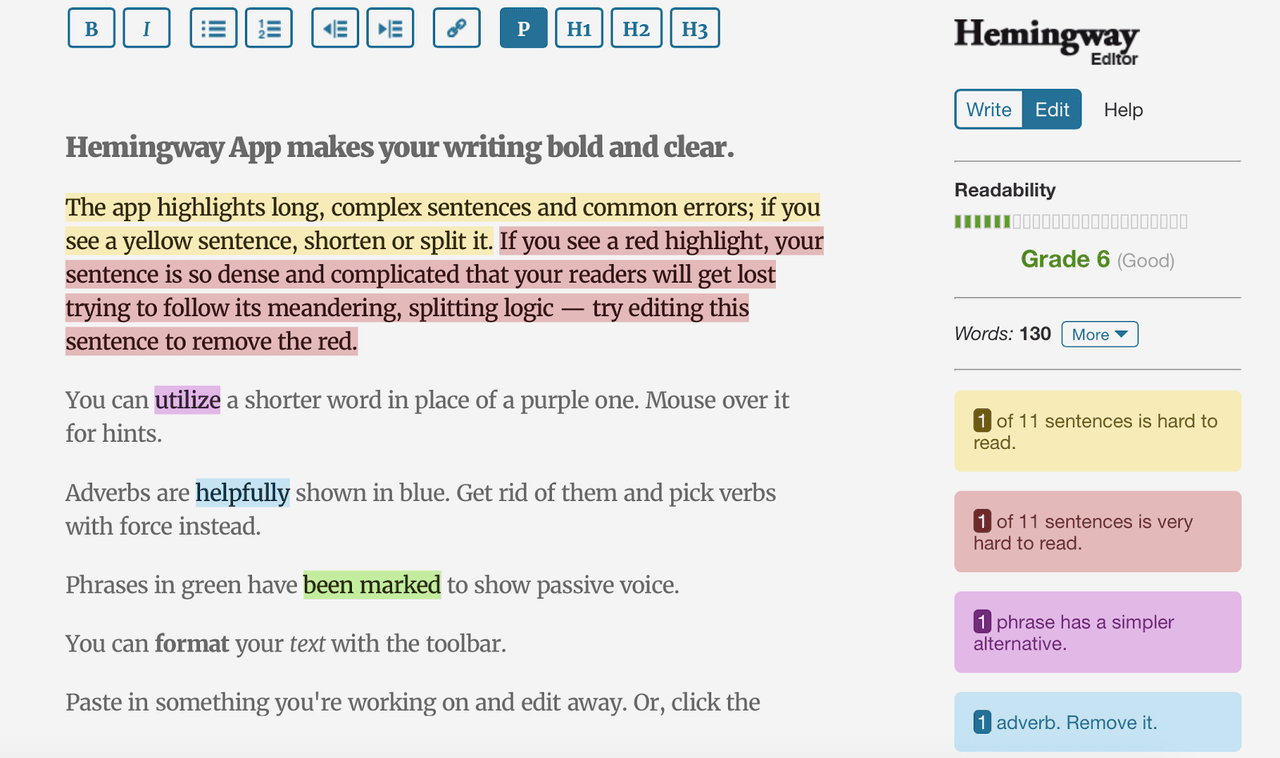Insert a bulleted list

(214, 29)
